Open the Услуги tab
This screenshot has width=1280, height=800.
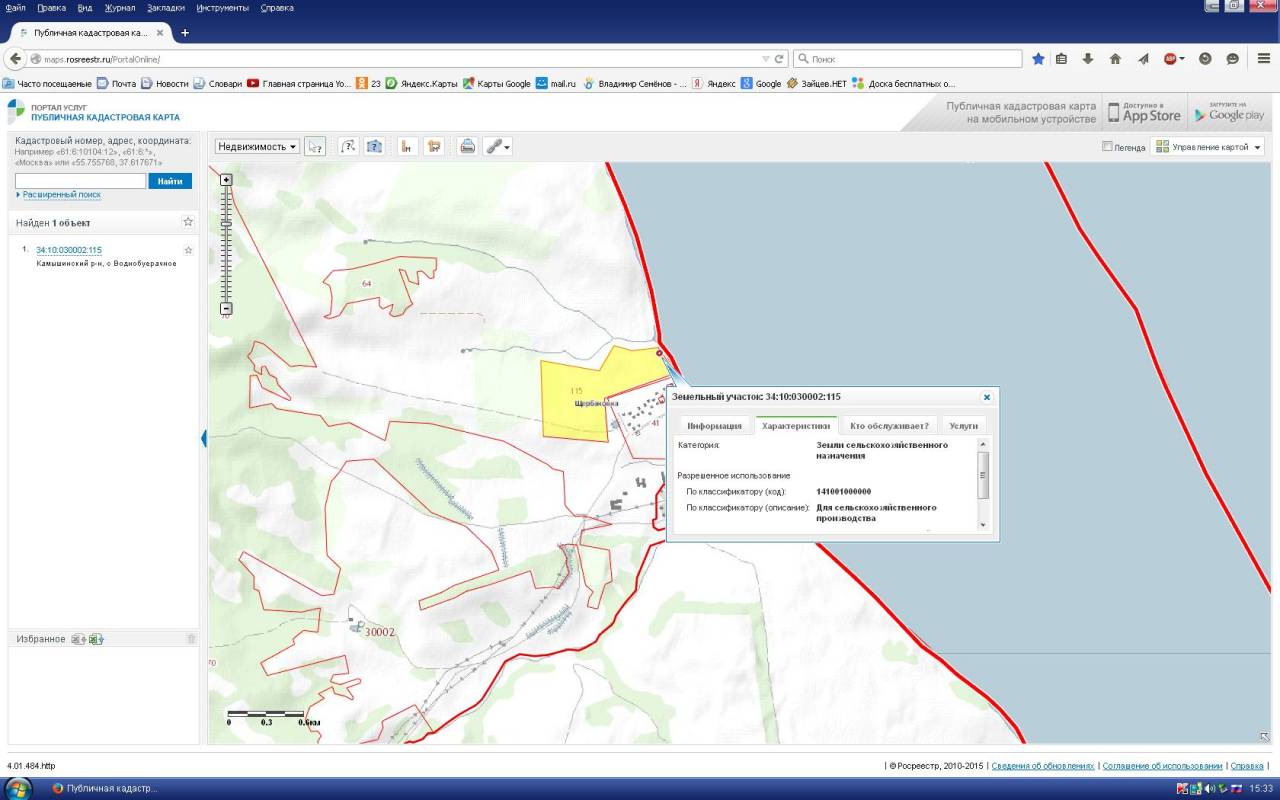click(x=964, y=426)
